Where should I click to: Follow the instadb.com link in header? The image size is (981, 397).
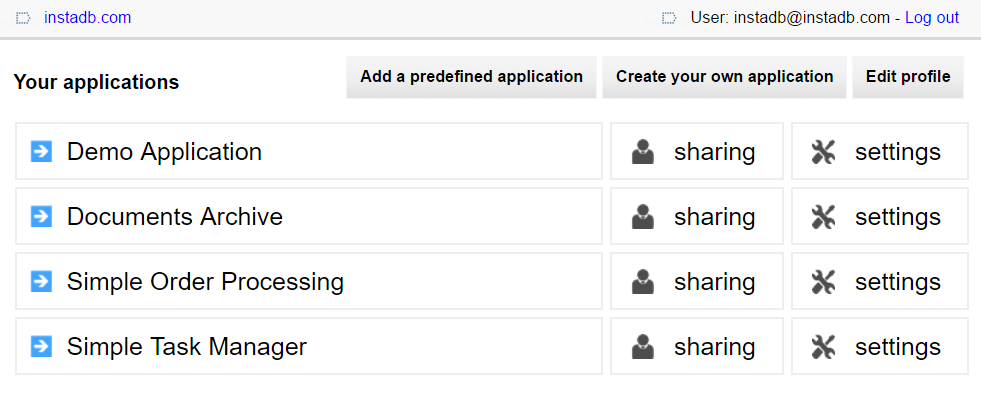tap(88, 18)
